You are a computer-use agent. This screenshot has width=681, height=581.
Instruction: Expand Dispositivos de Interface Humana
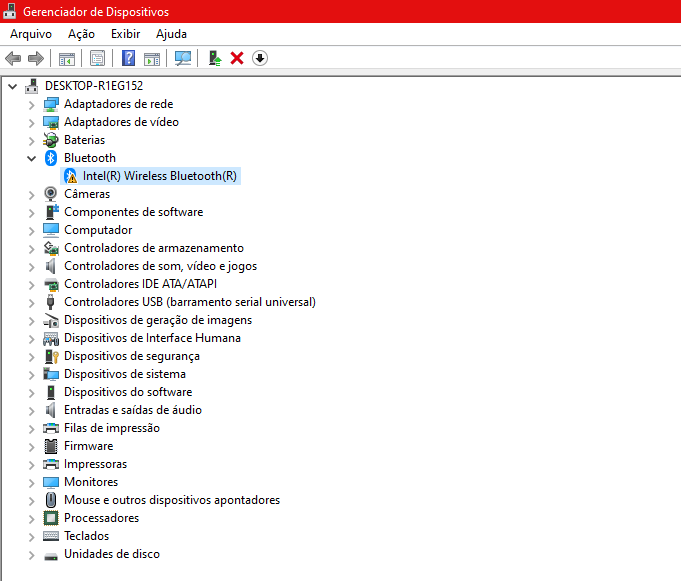[x=31, y=339]
